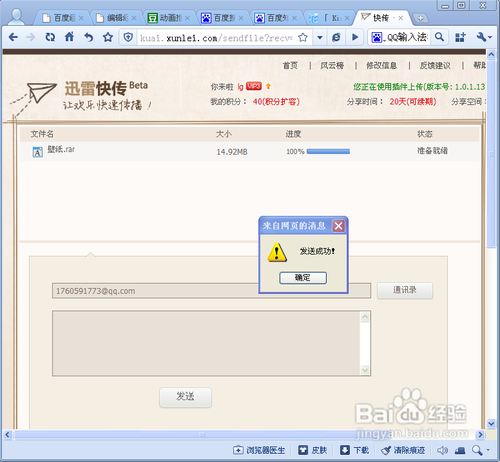Open a new tab with plus button
Viewport: 500px width, 462px height.
click(x=420, y=18)
